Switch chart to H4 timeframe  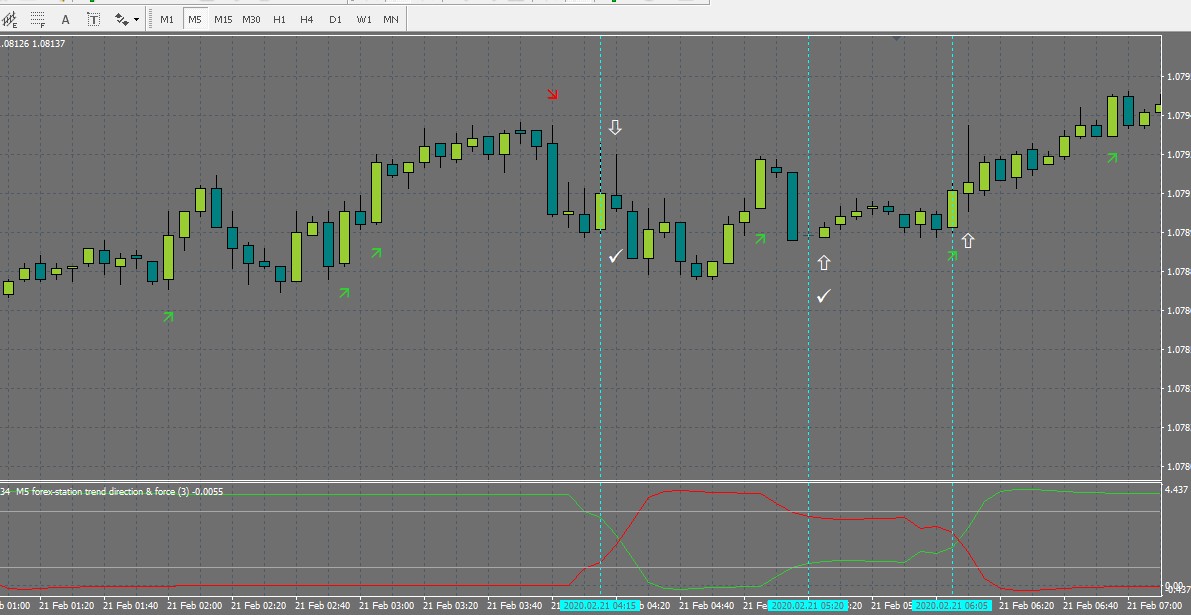pyautogui.click(x=307, y=19)
